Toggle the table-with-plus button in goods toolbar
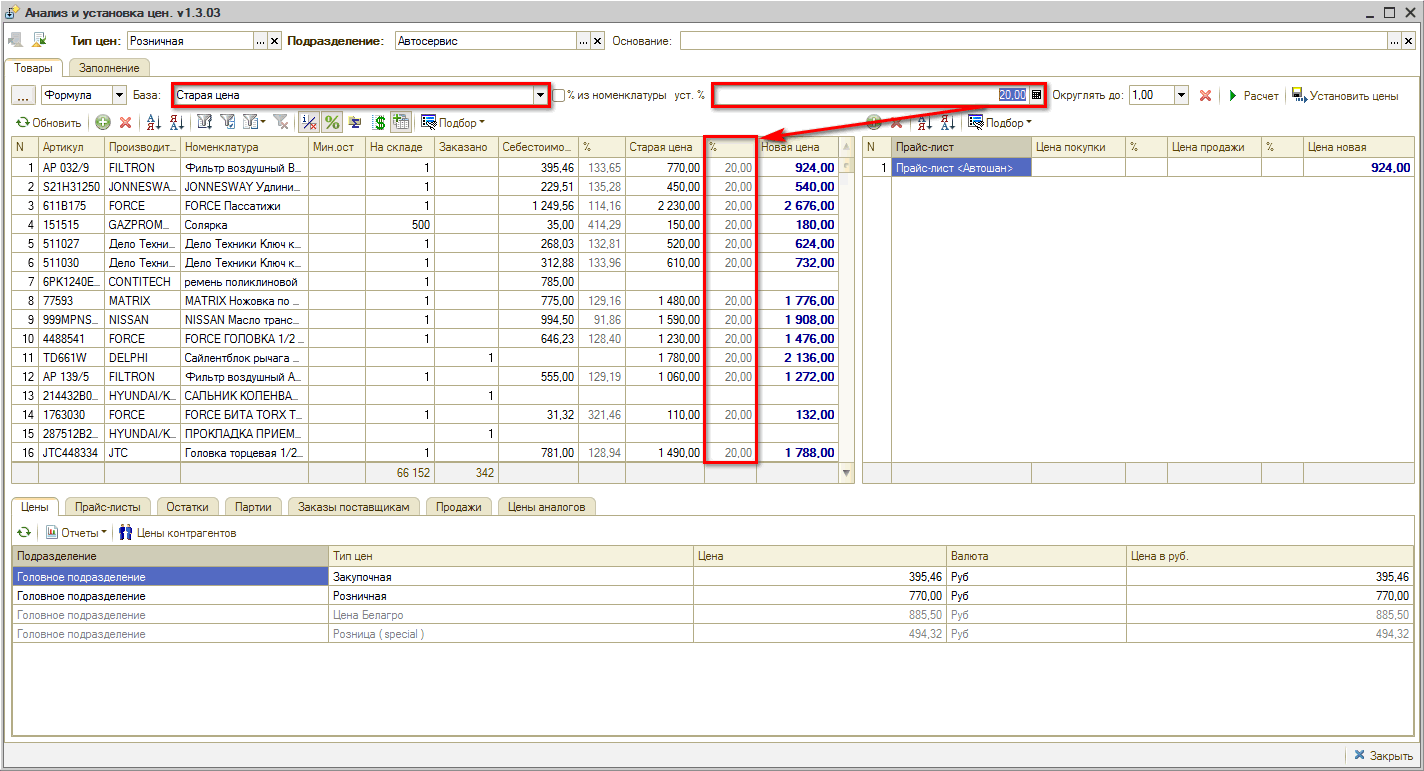 (401, 123)
